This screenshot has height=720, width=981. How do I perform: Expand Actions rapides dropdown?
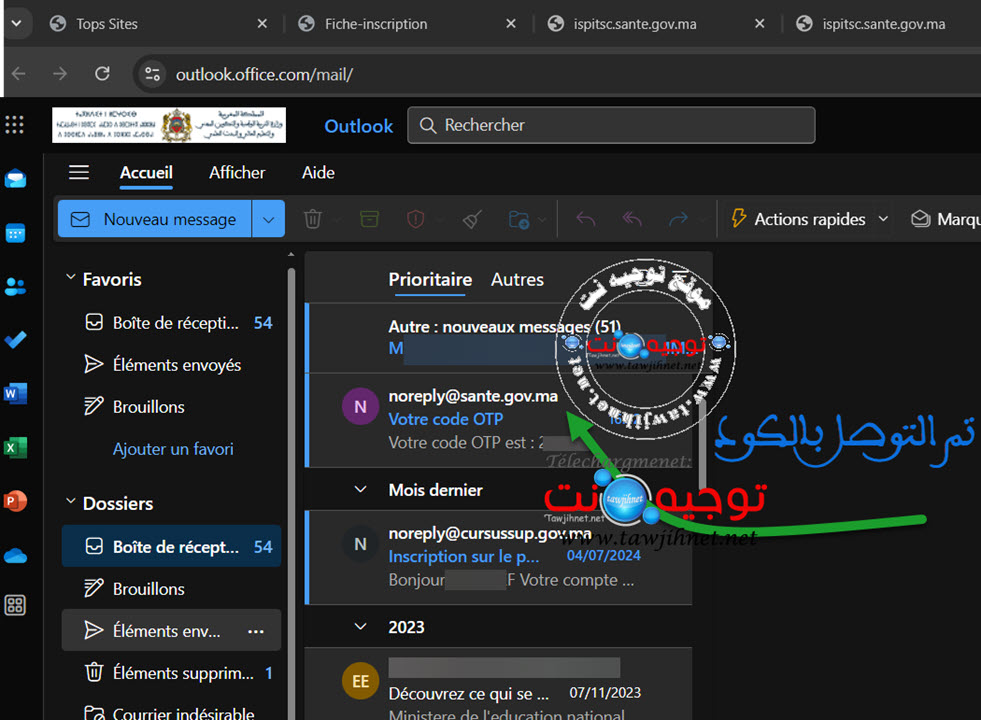(883, 219)
